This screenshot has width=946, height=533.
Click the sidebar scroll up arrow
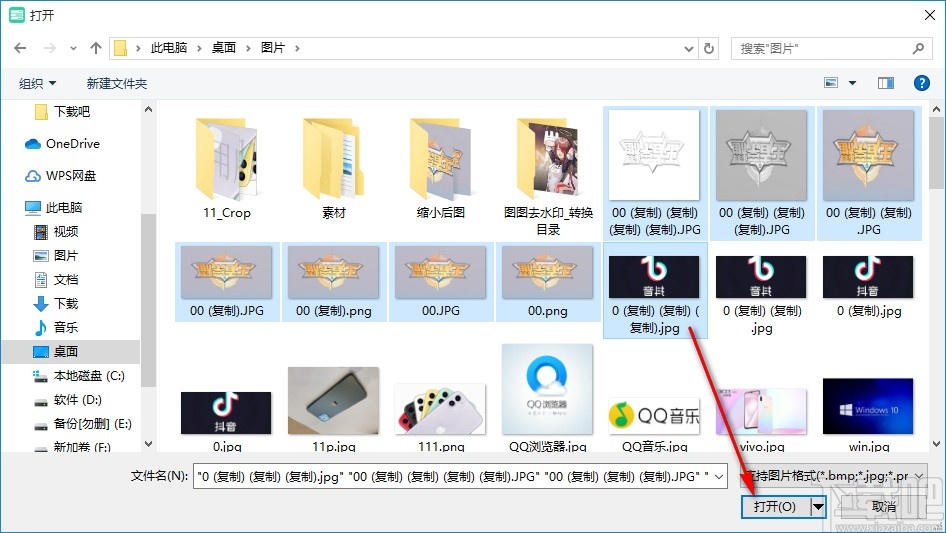point(148,109)
